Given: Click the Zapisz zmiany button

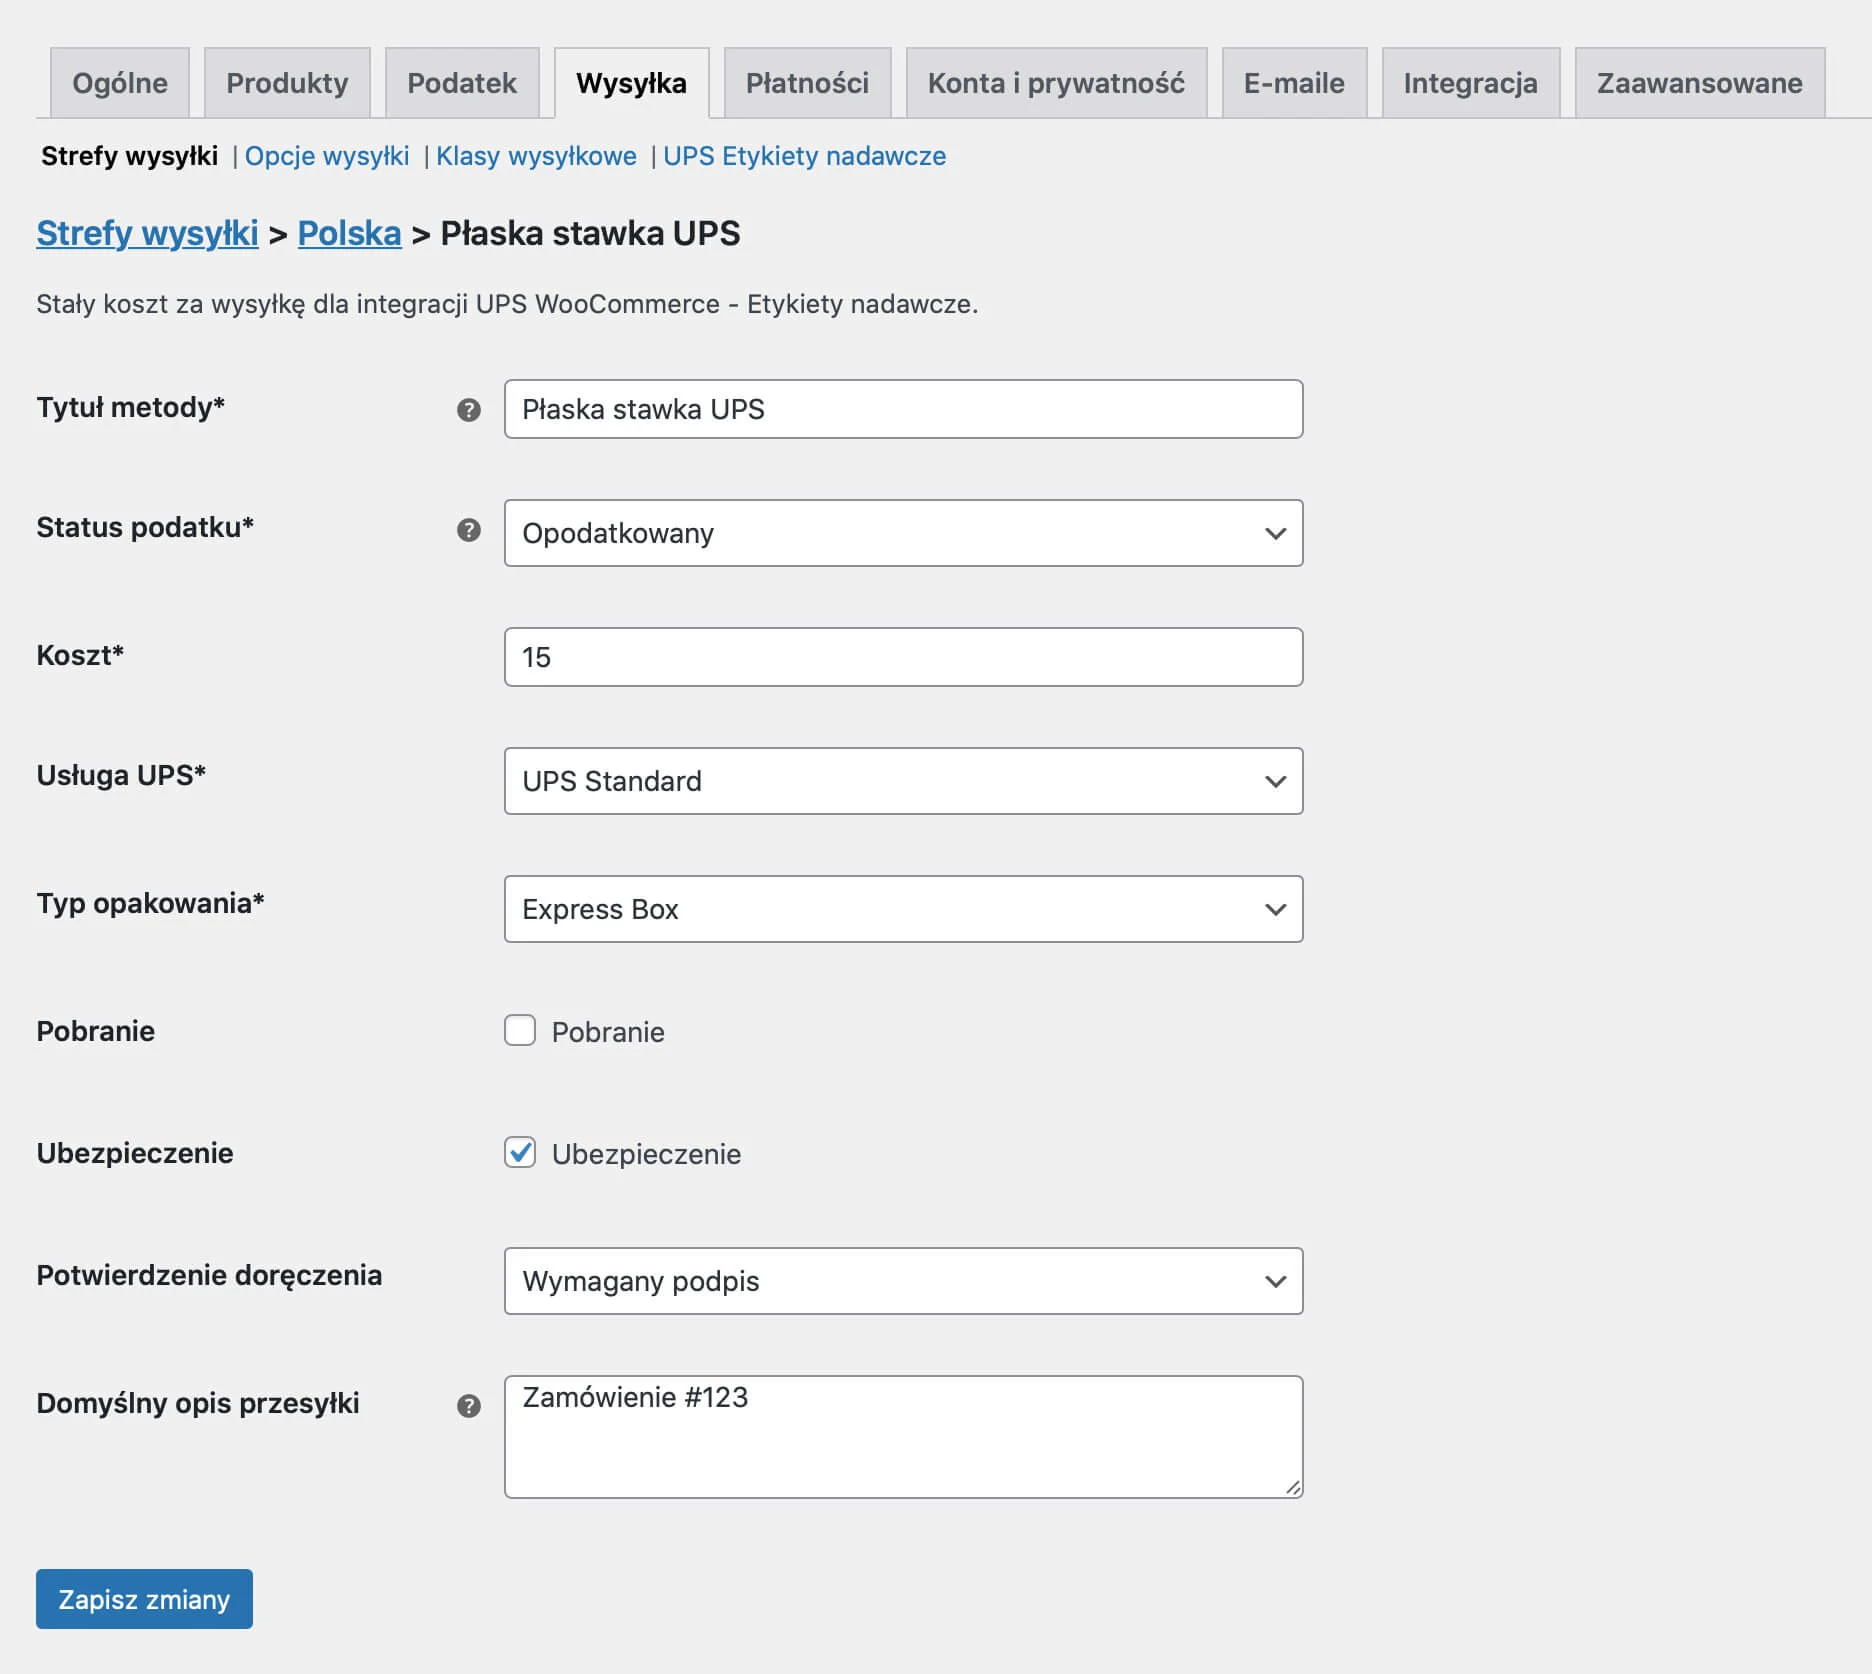Looking at the screenshot, I should point(144,1599).
